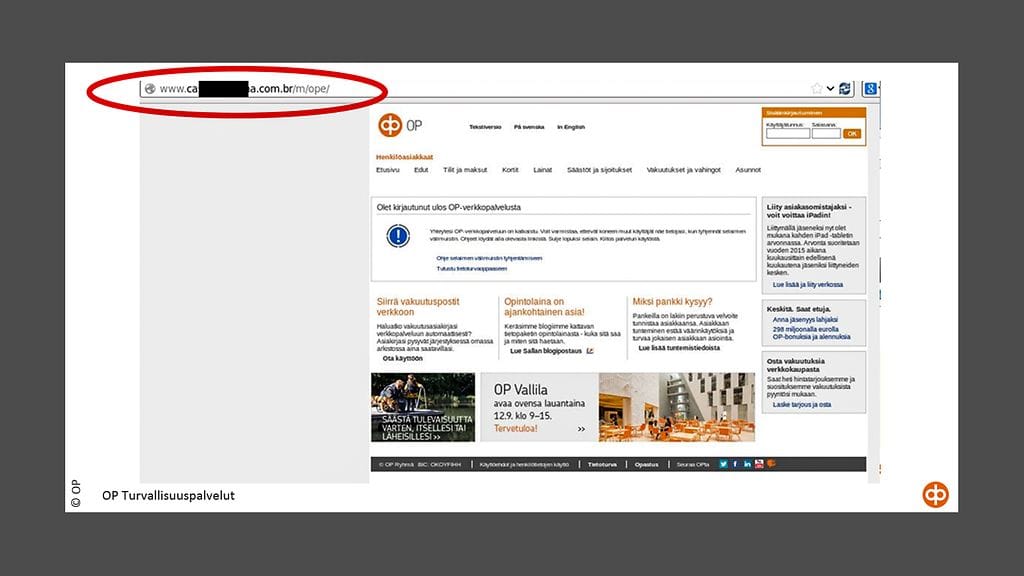Viewport: 1024px width, 576px height.
Task: Click the bookmark star in address bar
Action: point(817,88)
